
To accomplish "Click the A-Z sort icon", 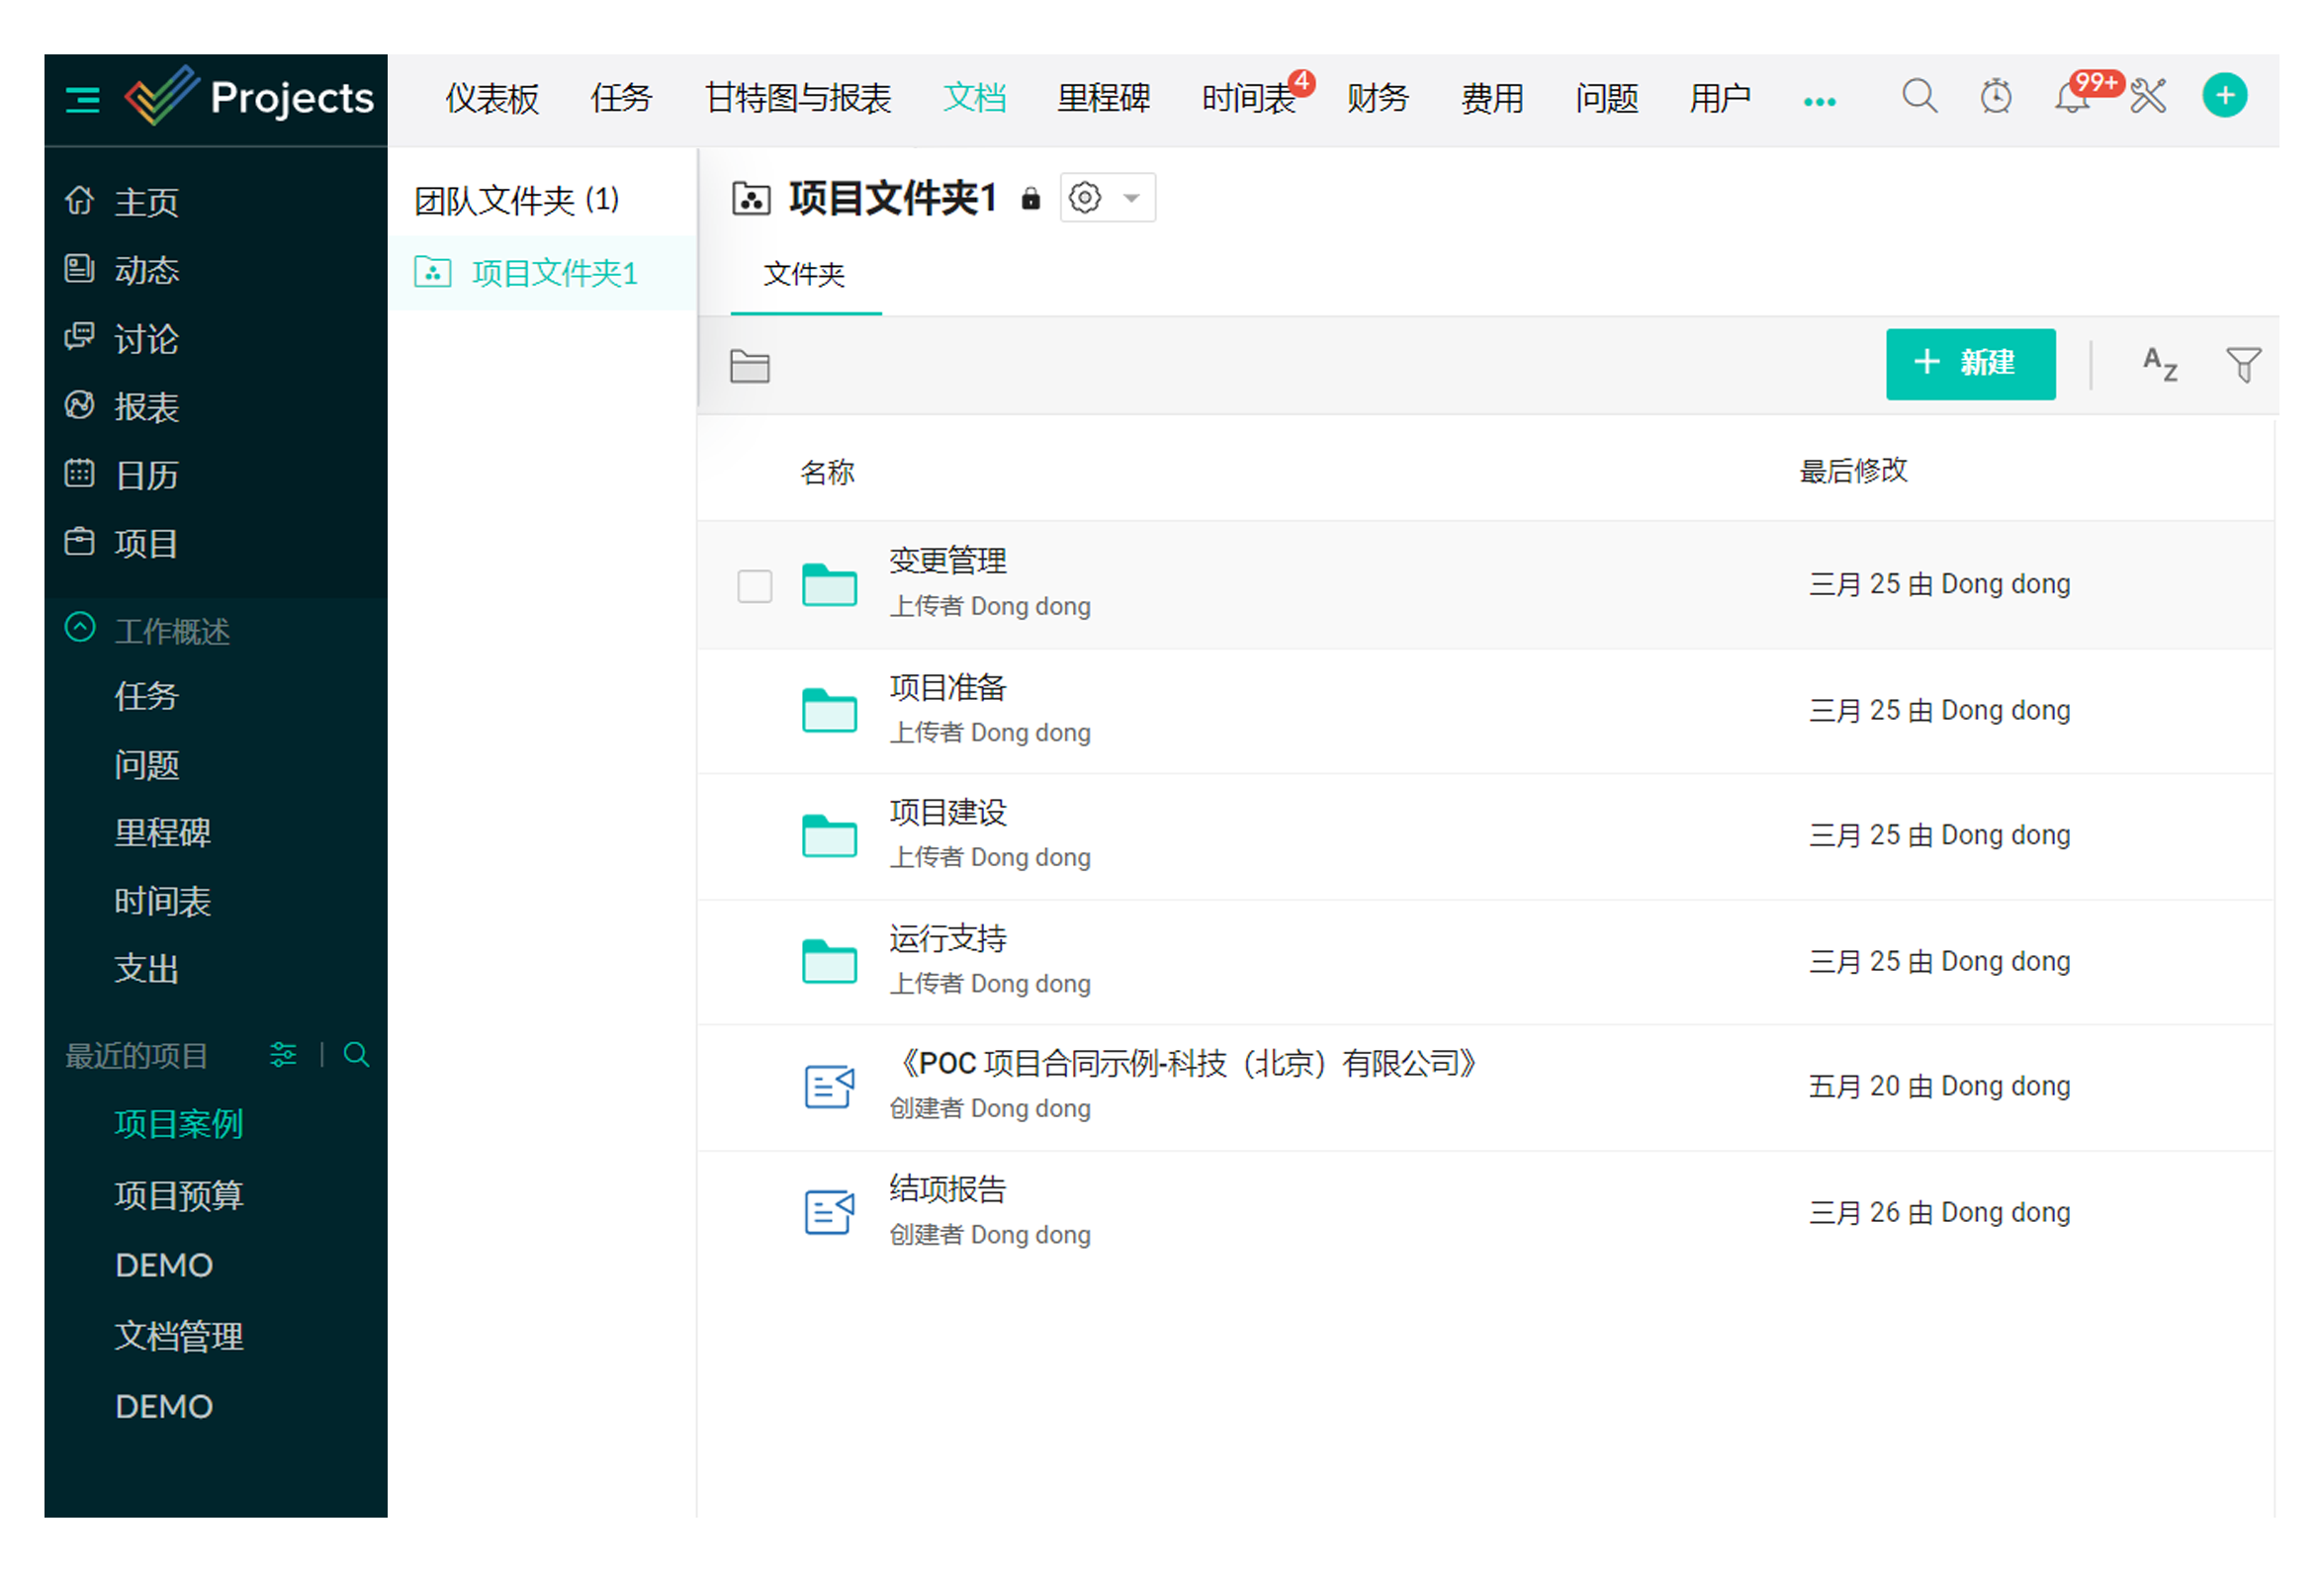I will click(x=2159, y=365).
